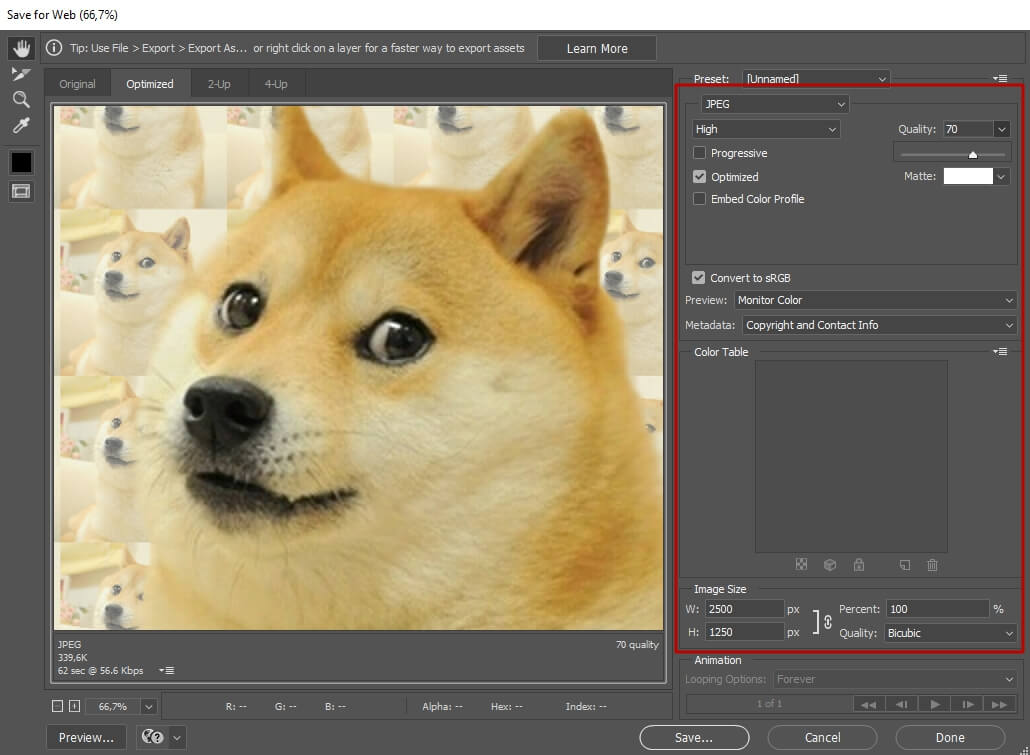Click the dog image preview
The image size is (1030, 755).
pos(359,368)
